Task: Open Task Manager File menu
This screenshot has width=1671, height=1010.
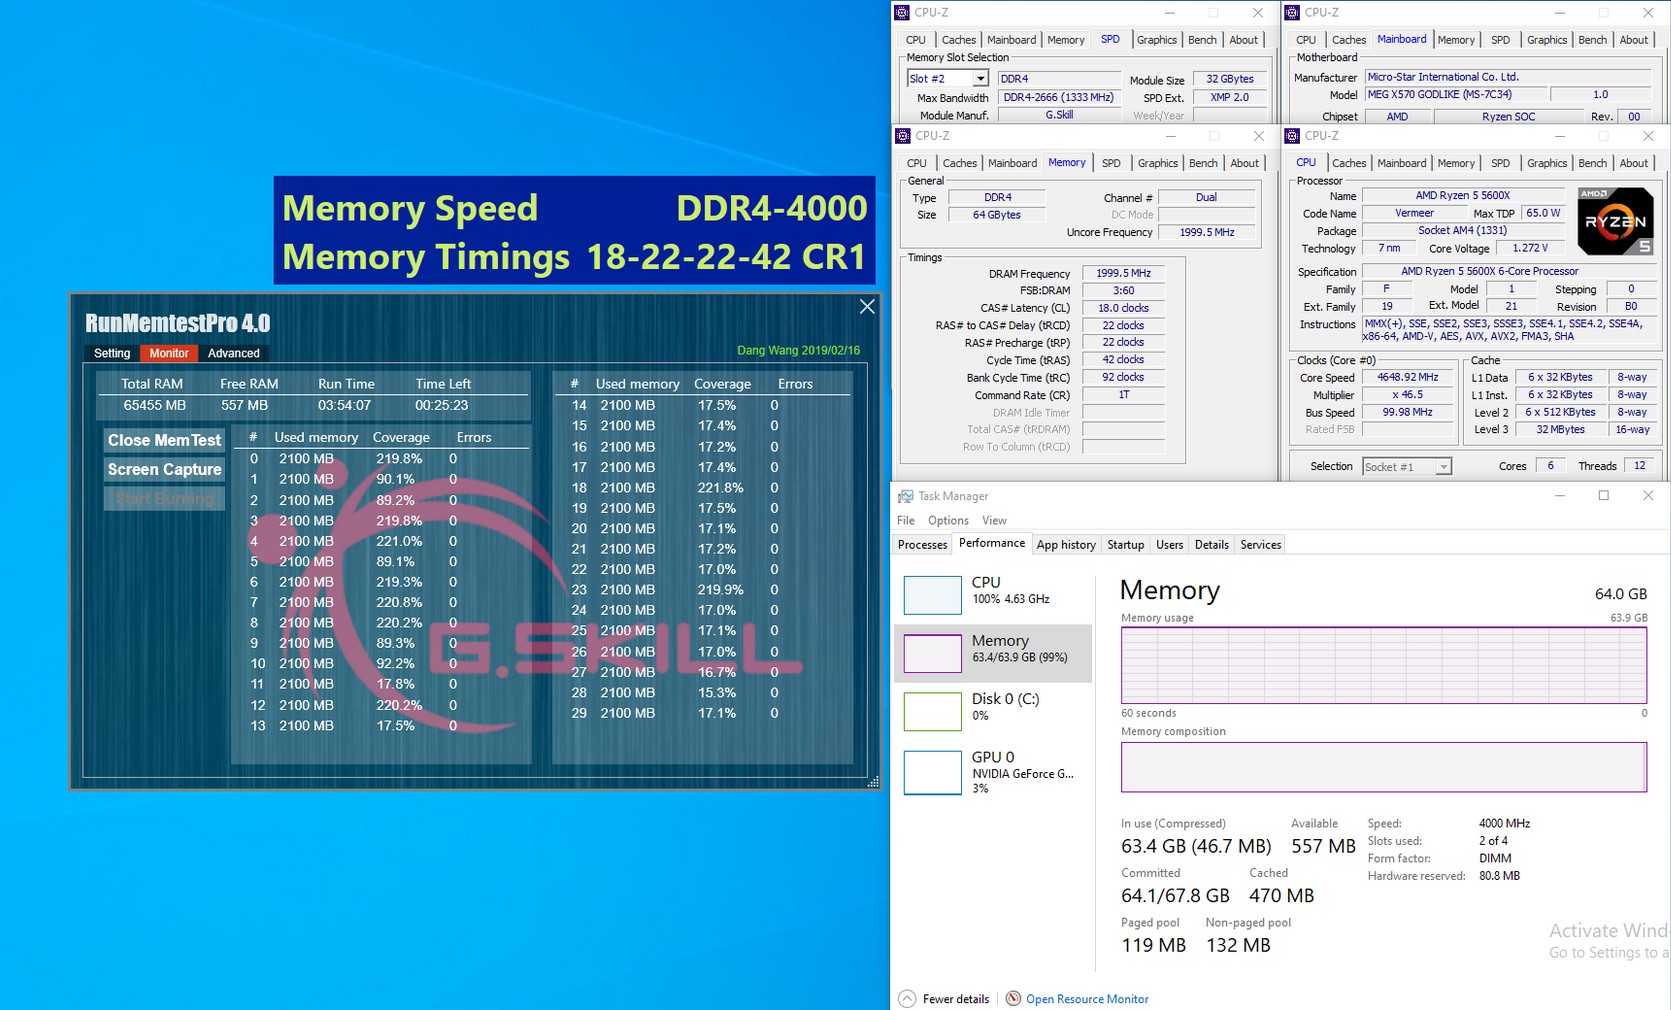Action: click(906, 520)
